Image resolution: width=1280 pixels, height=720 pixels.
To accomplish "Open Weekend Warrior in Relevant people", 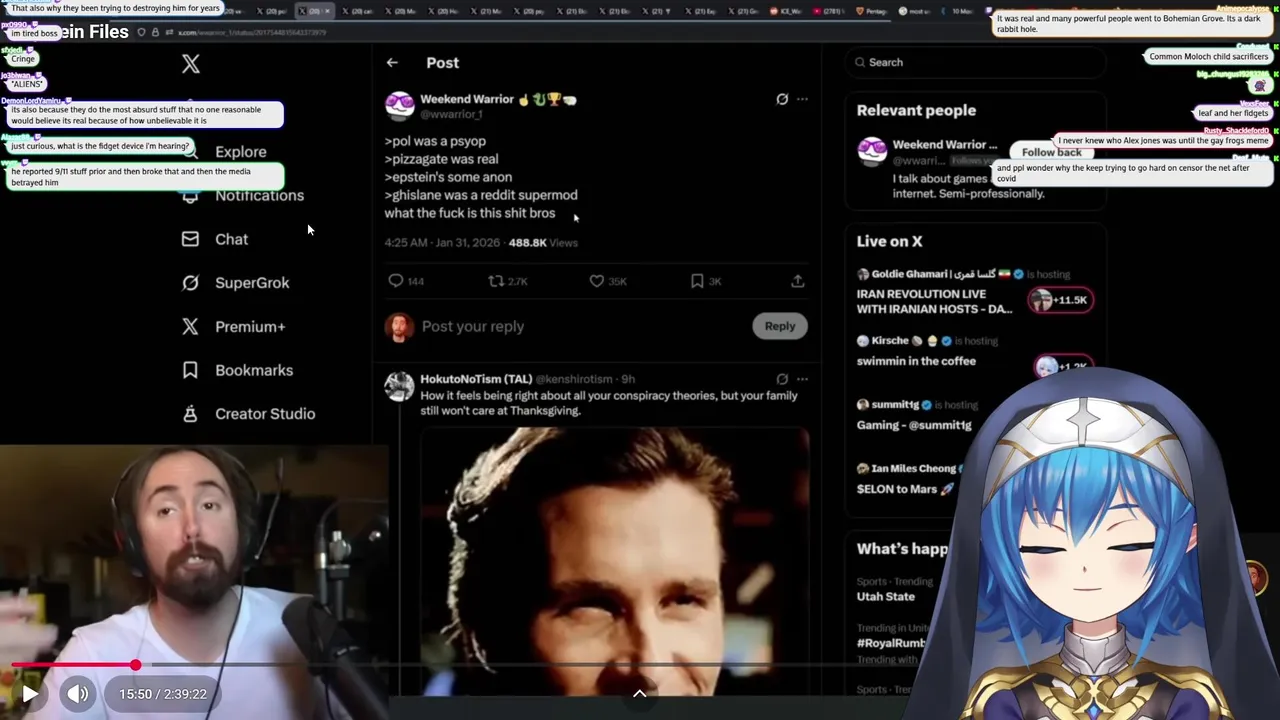I will coord(944,145).
